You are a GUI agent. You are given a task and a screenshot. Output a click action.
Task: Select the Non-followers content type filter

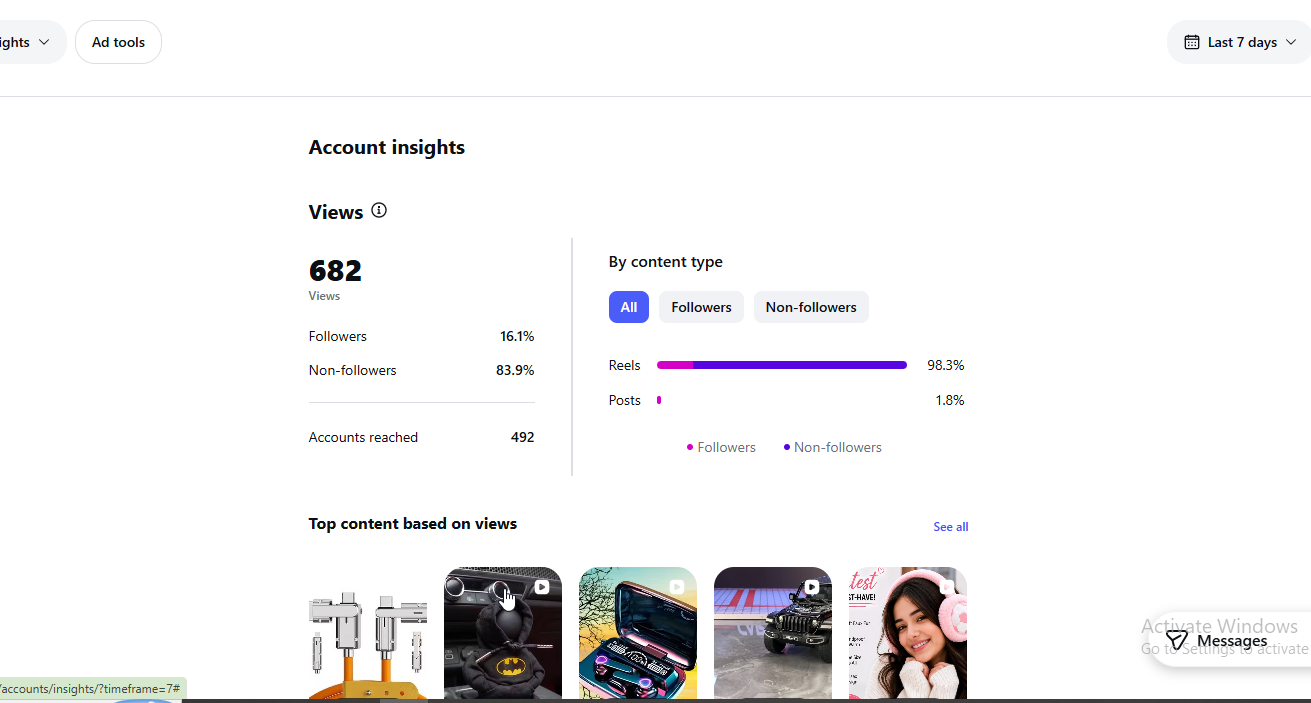tap(811, 307)
